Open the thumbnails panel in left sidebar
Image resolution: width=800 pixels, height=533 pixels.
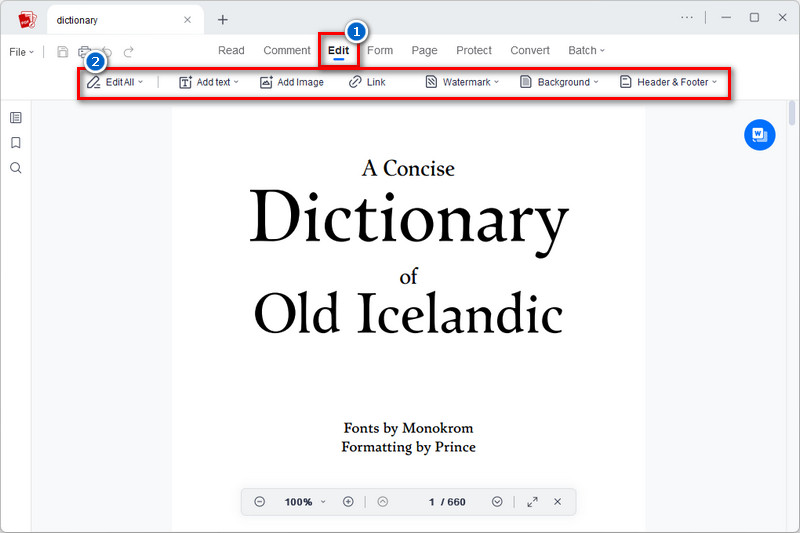(16, 118)
